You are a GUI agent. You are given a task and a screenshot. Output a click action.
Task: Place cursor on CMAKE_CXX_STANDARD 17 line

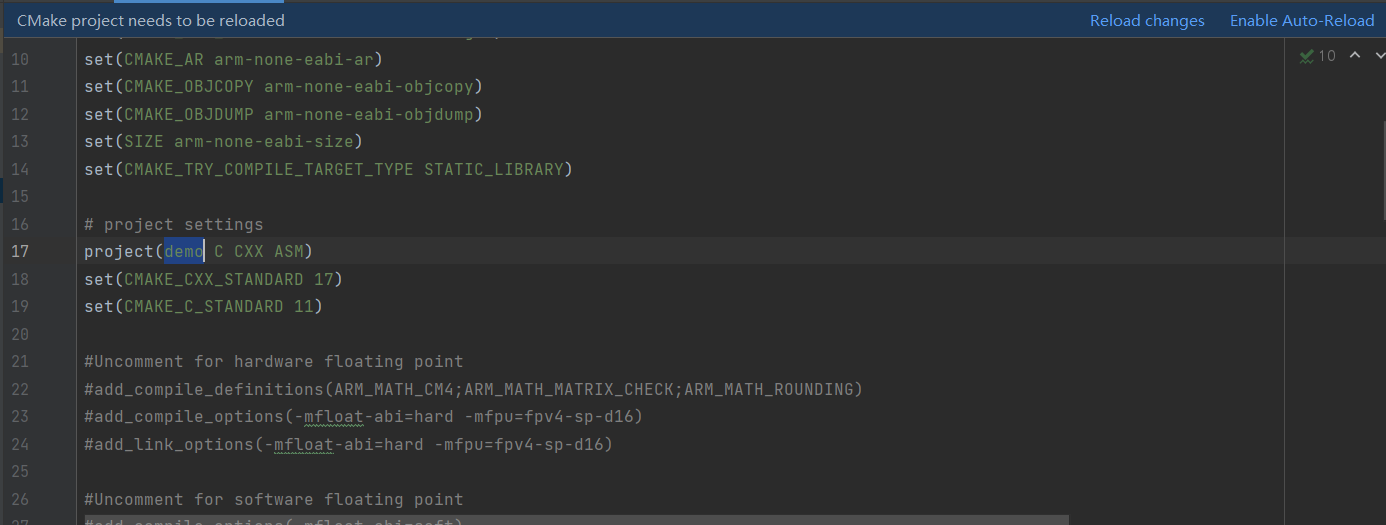[x=213, y=279]
